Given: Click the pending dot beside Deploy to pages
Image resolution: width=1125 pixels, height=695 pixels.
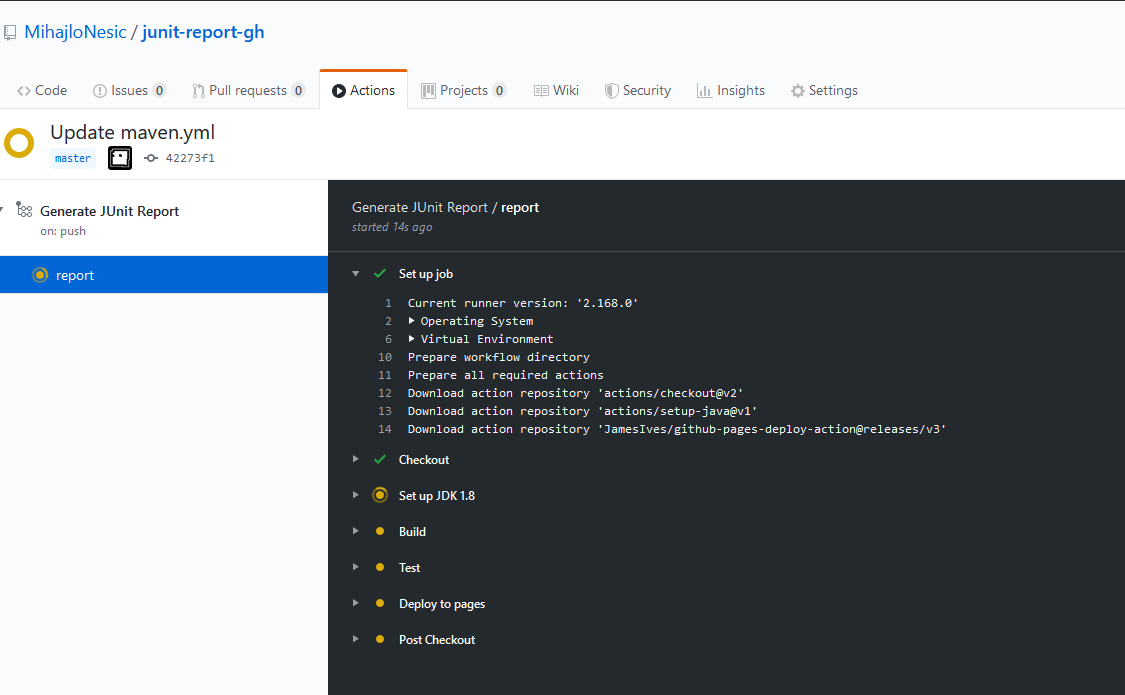Looking at the screenshot, I should [x=380, y=603].
